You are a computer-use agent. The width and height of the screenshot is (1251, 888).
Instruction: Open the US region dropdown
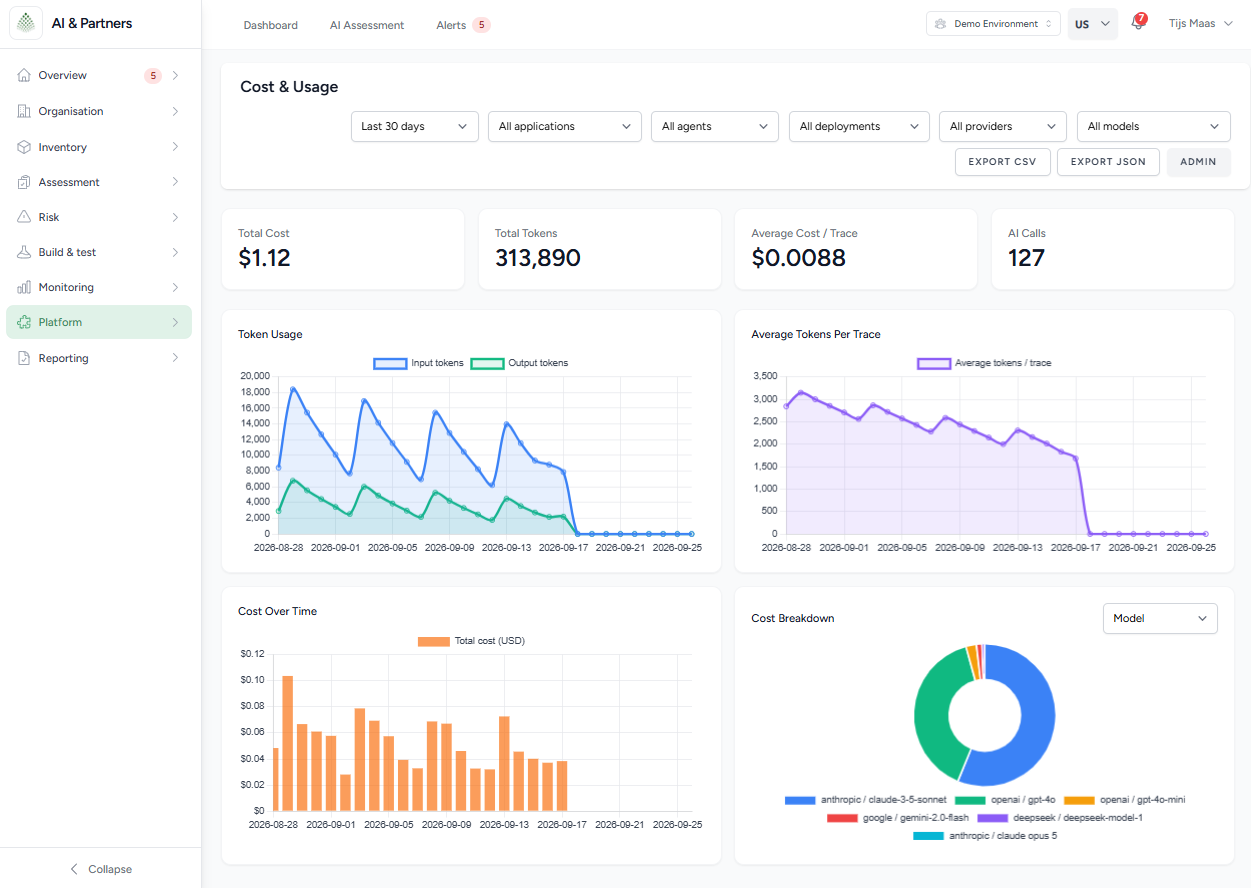coord(1093,24)
